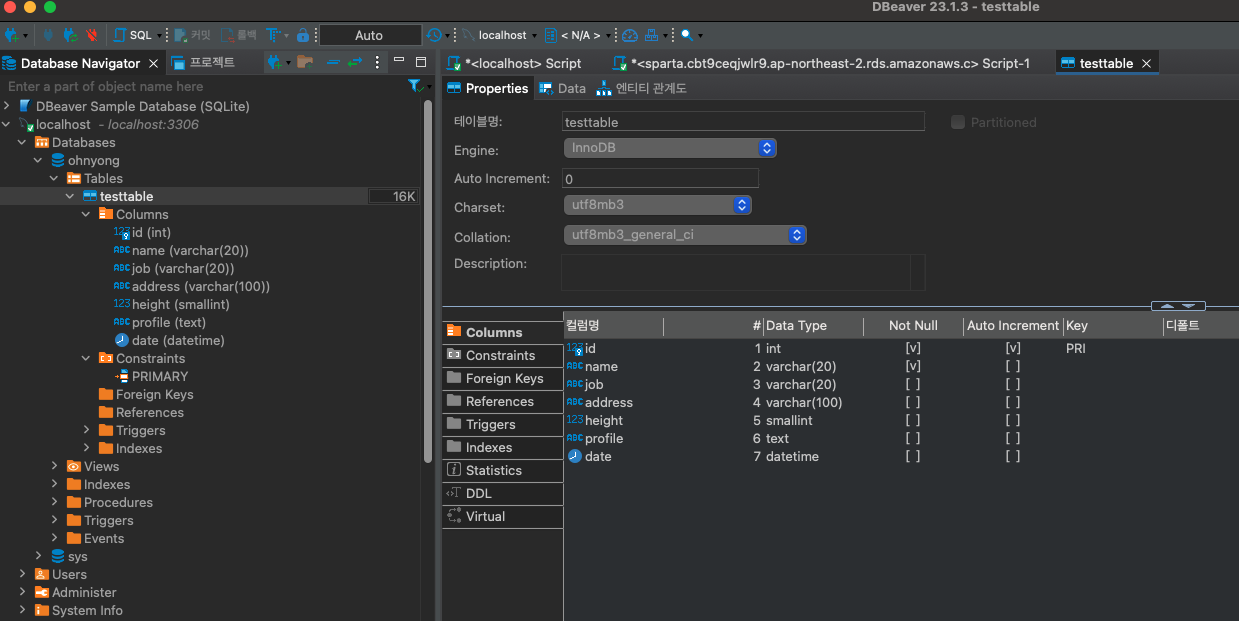Toggle Auto Increment for the address column
This screenshot has height=621, width=1239.
(1012, 403)
